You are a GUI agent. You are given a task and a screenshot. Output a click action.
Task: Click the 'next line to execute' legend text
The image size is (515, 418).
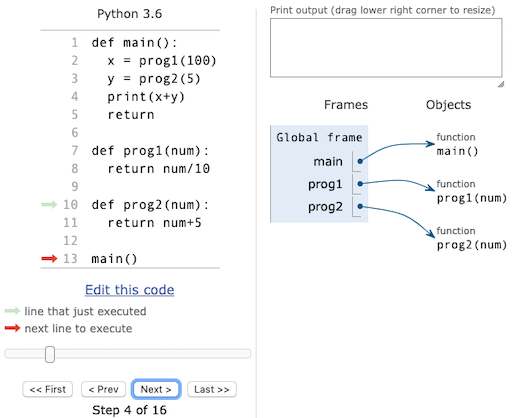point(78,329)
